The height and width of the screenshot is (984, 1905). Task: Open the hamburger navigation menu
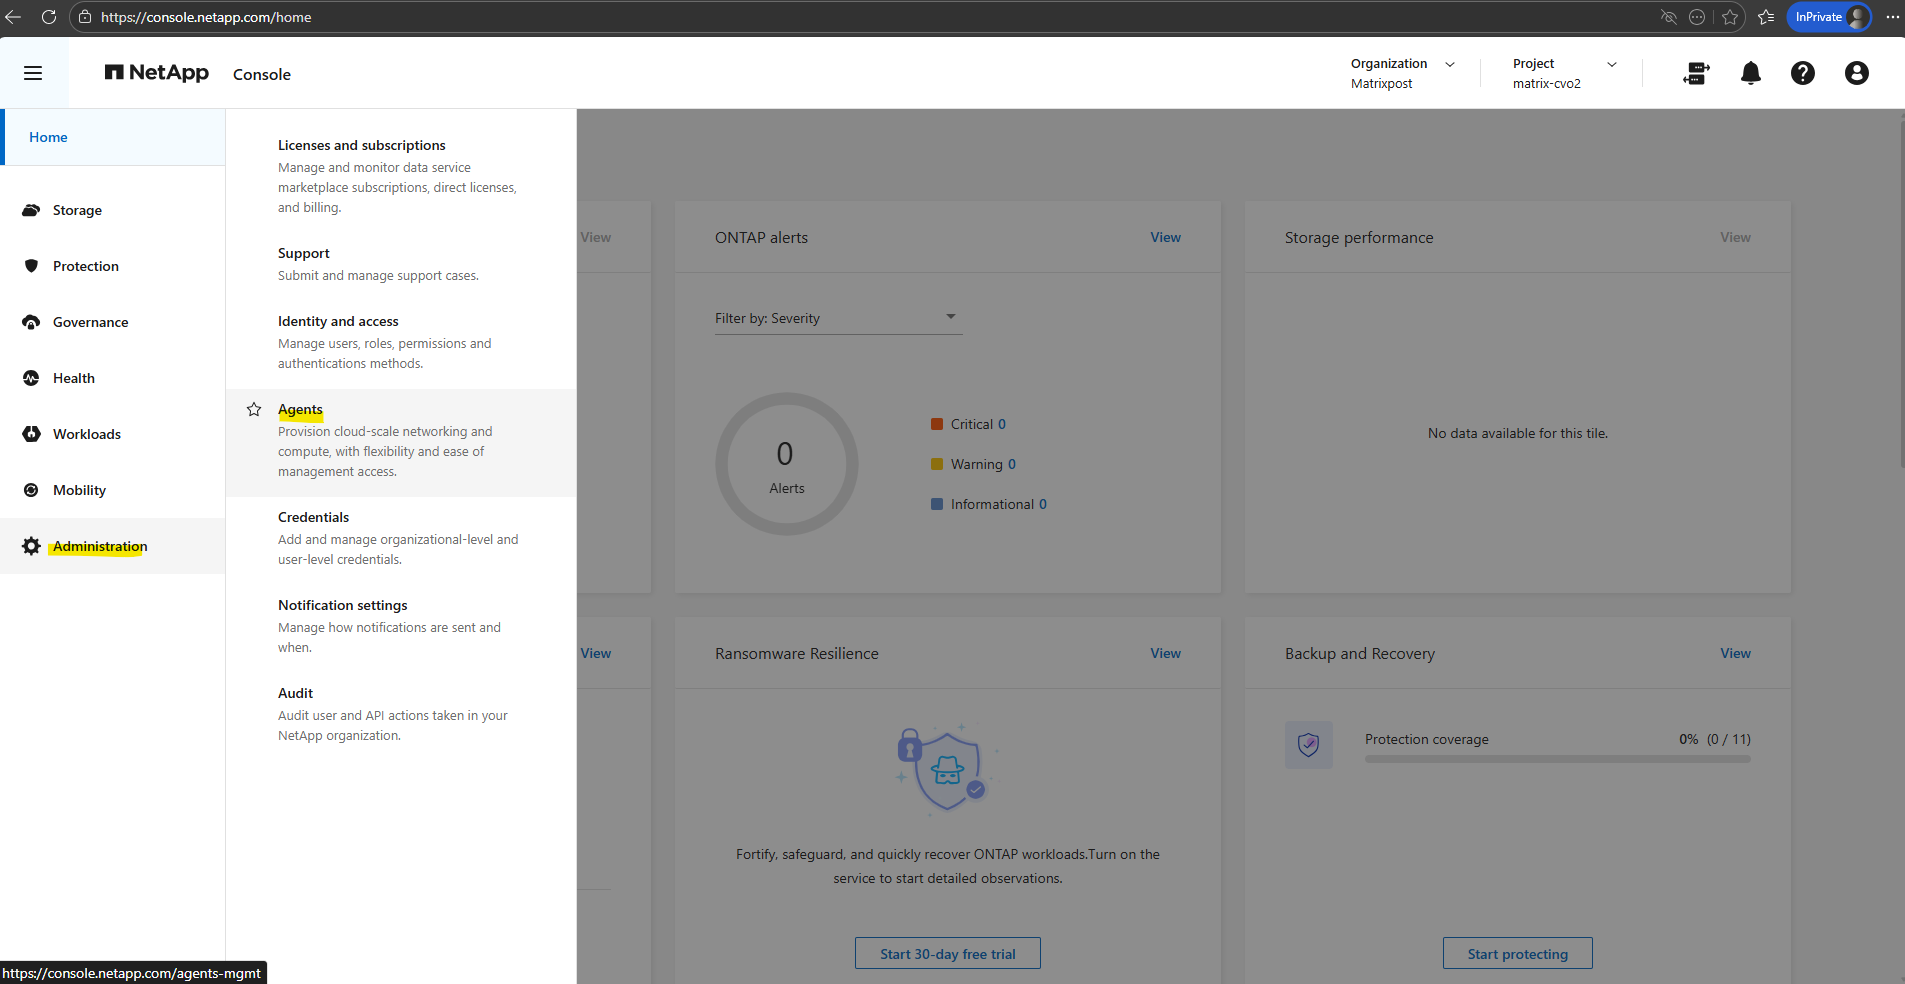point(33,73)
